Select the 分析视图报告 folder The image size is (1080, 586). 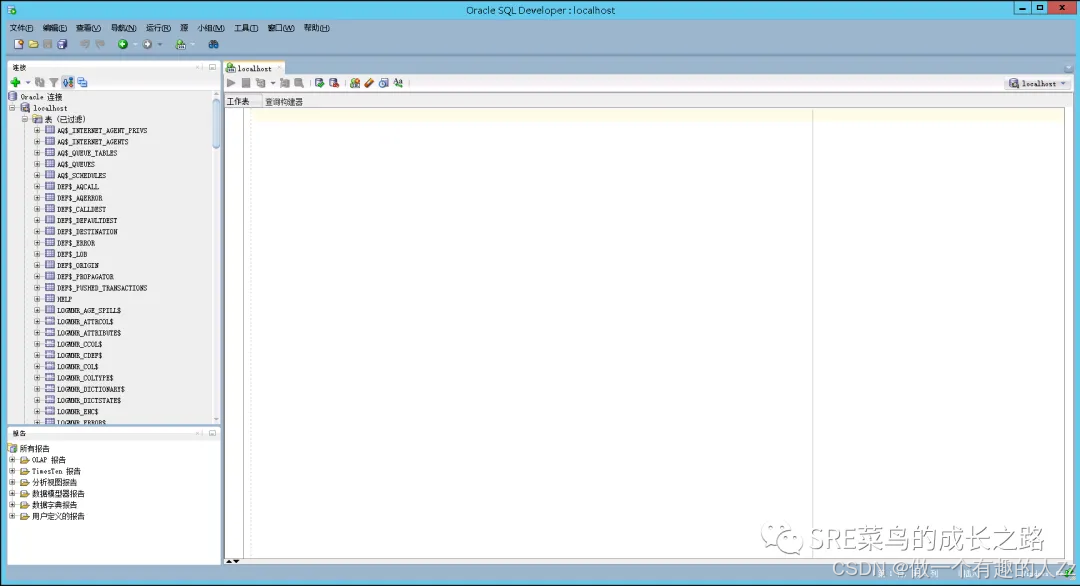(x=54, y=483)
